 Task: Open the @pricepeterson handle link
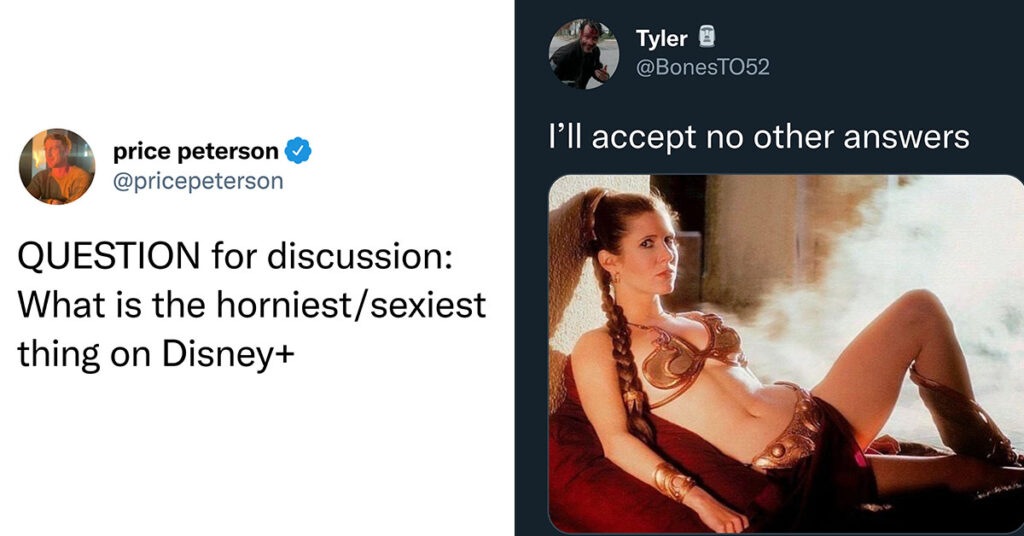[198, 181]
